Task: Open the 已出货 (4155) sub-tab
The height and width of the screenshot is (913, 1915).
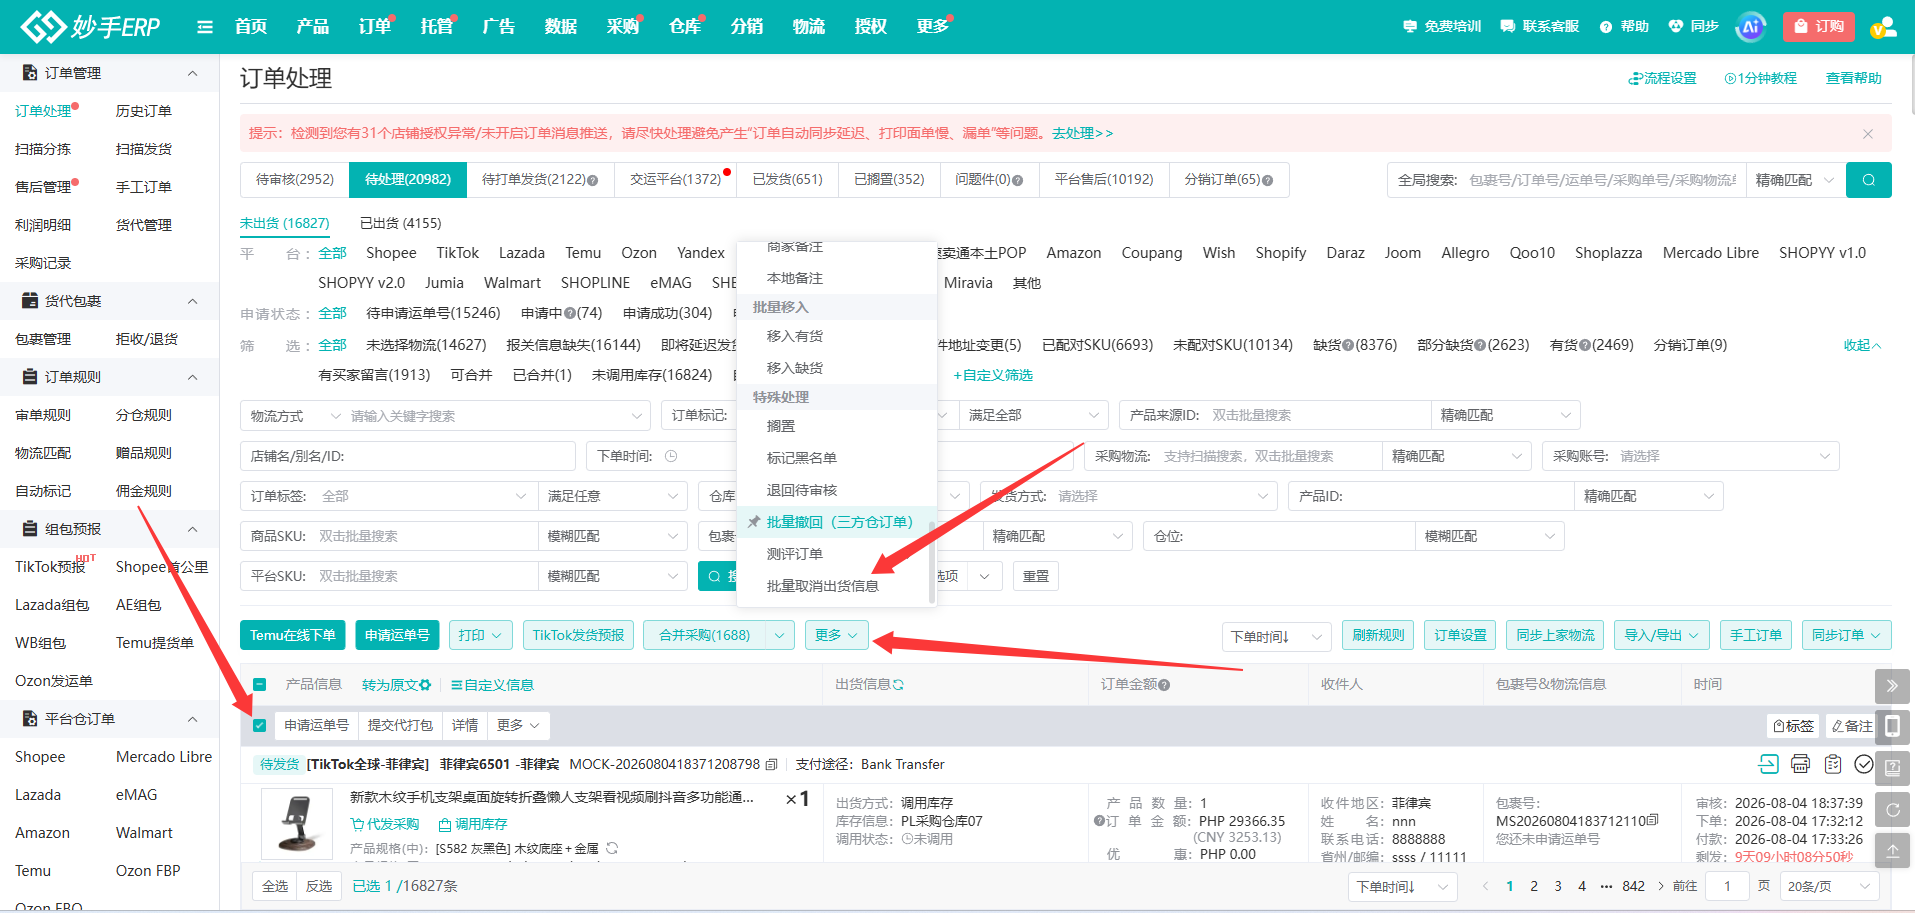Action: pyautogui.click(x=400, y=223)
